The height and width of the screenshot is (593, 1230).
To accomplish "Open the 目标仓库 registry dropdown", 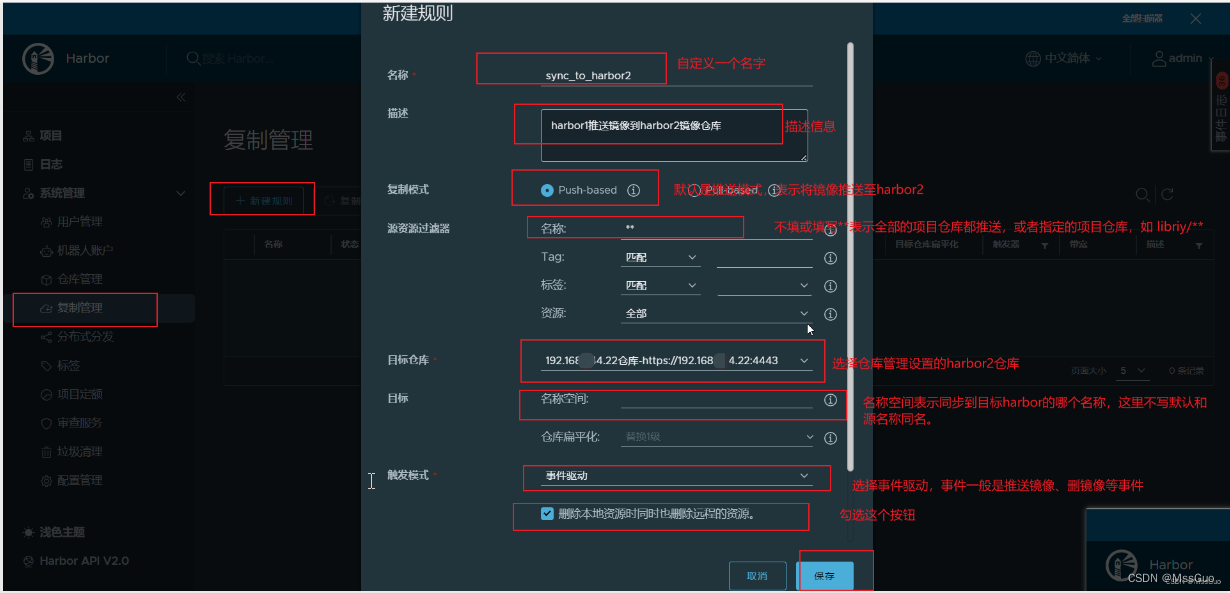I will (677, 360).
